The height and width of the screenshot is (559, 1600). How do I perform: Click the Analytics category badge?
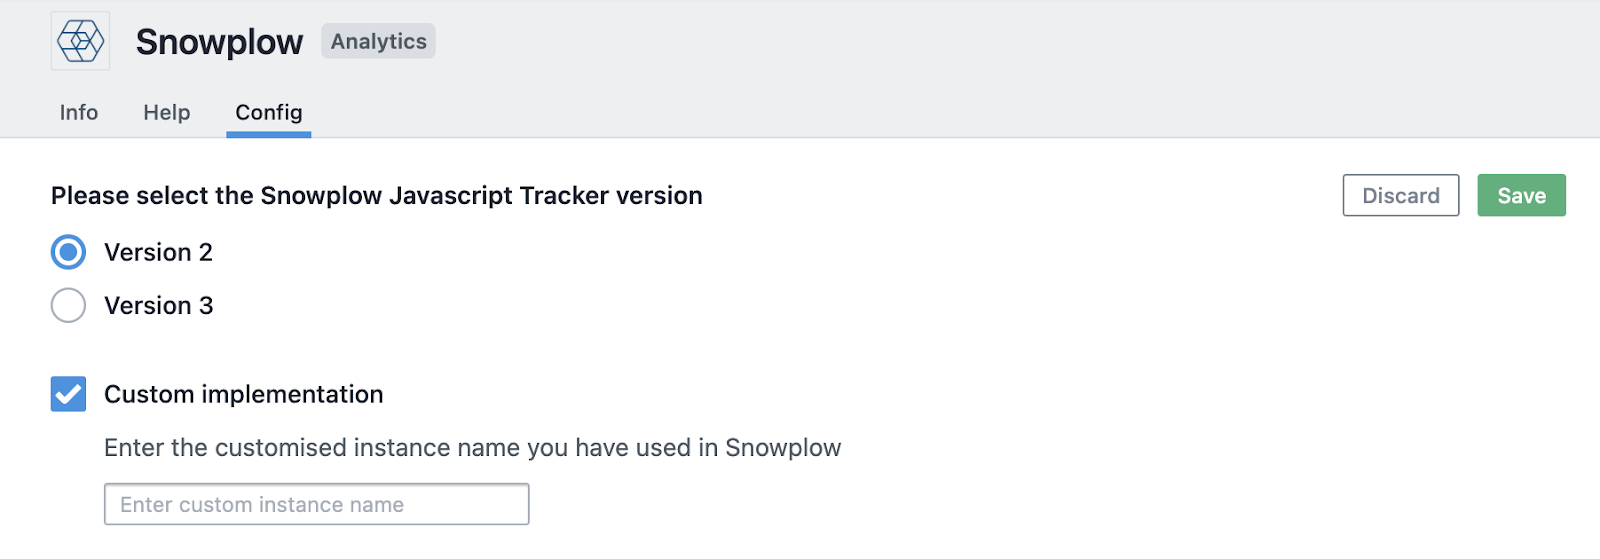tap(378, 41)
